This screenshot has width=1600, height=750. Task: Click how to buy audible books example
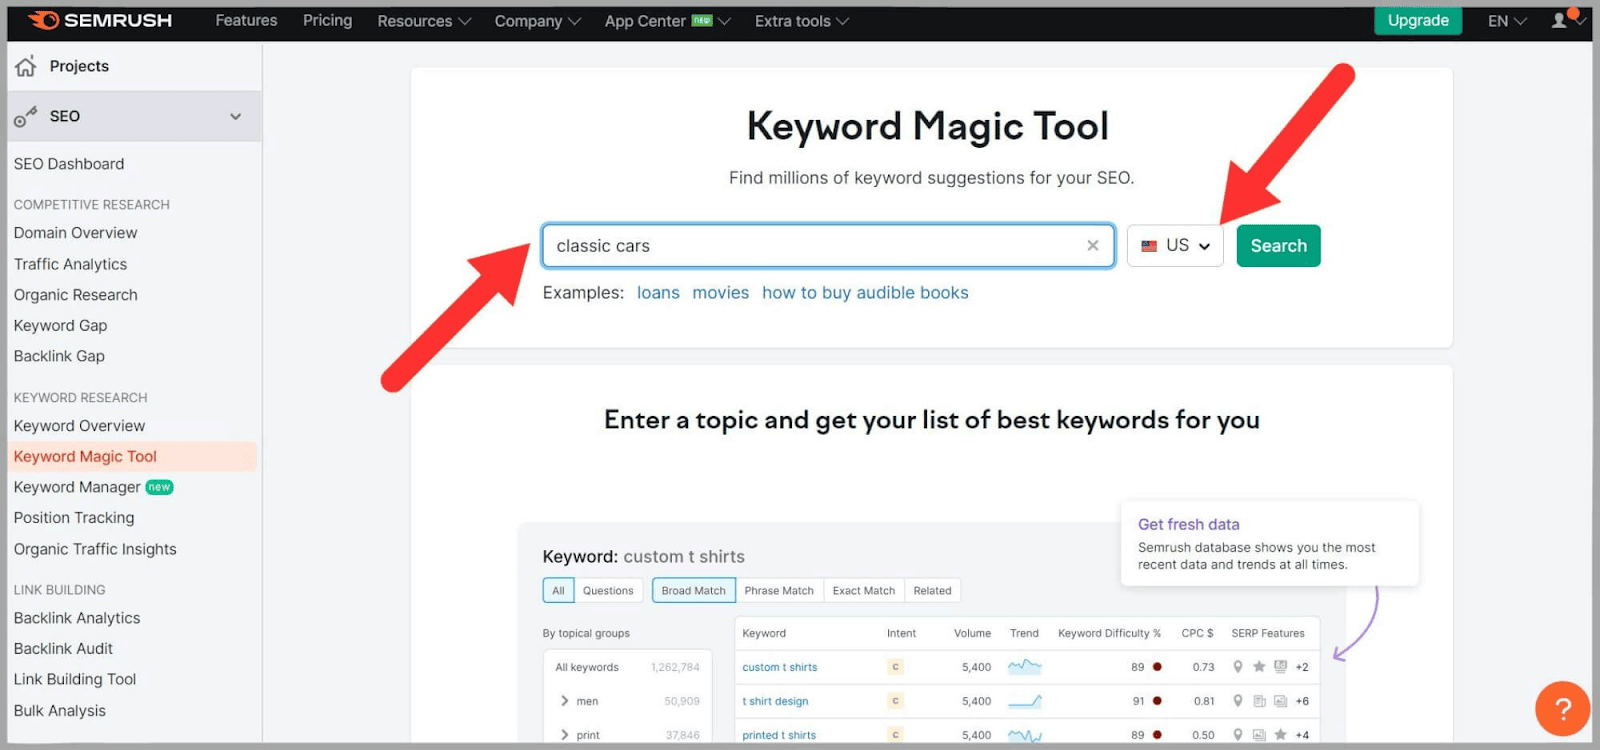[x=865, y=293]
